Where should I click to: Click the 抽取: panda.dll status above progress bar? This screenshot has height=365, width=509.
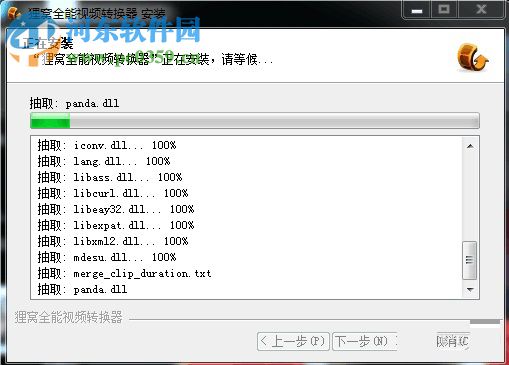coord(74,103)
